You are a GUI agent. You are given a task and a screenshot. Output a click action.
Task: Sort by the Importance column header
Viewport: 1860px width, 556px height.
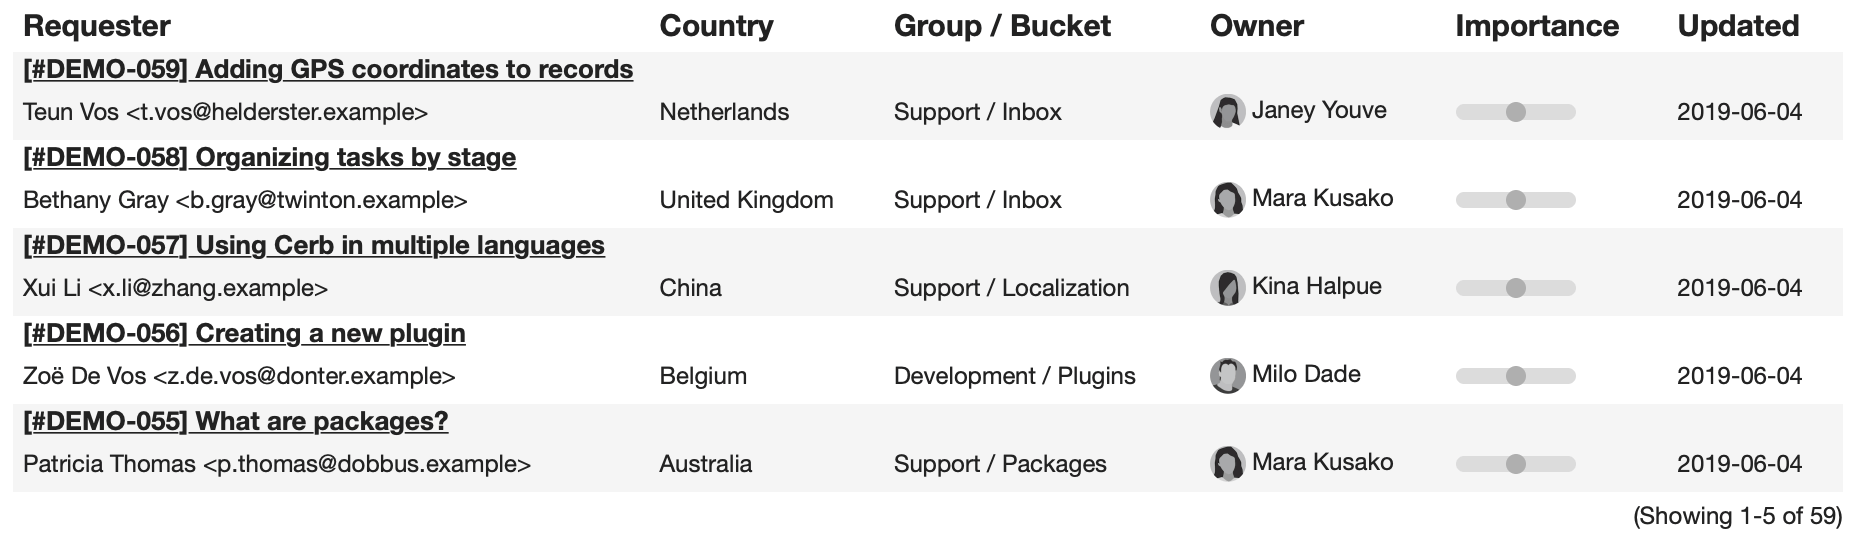pos(1537,26)
